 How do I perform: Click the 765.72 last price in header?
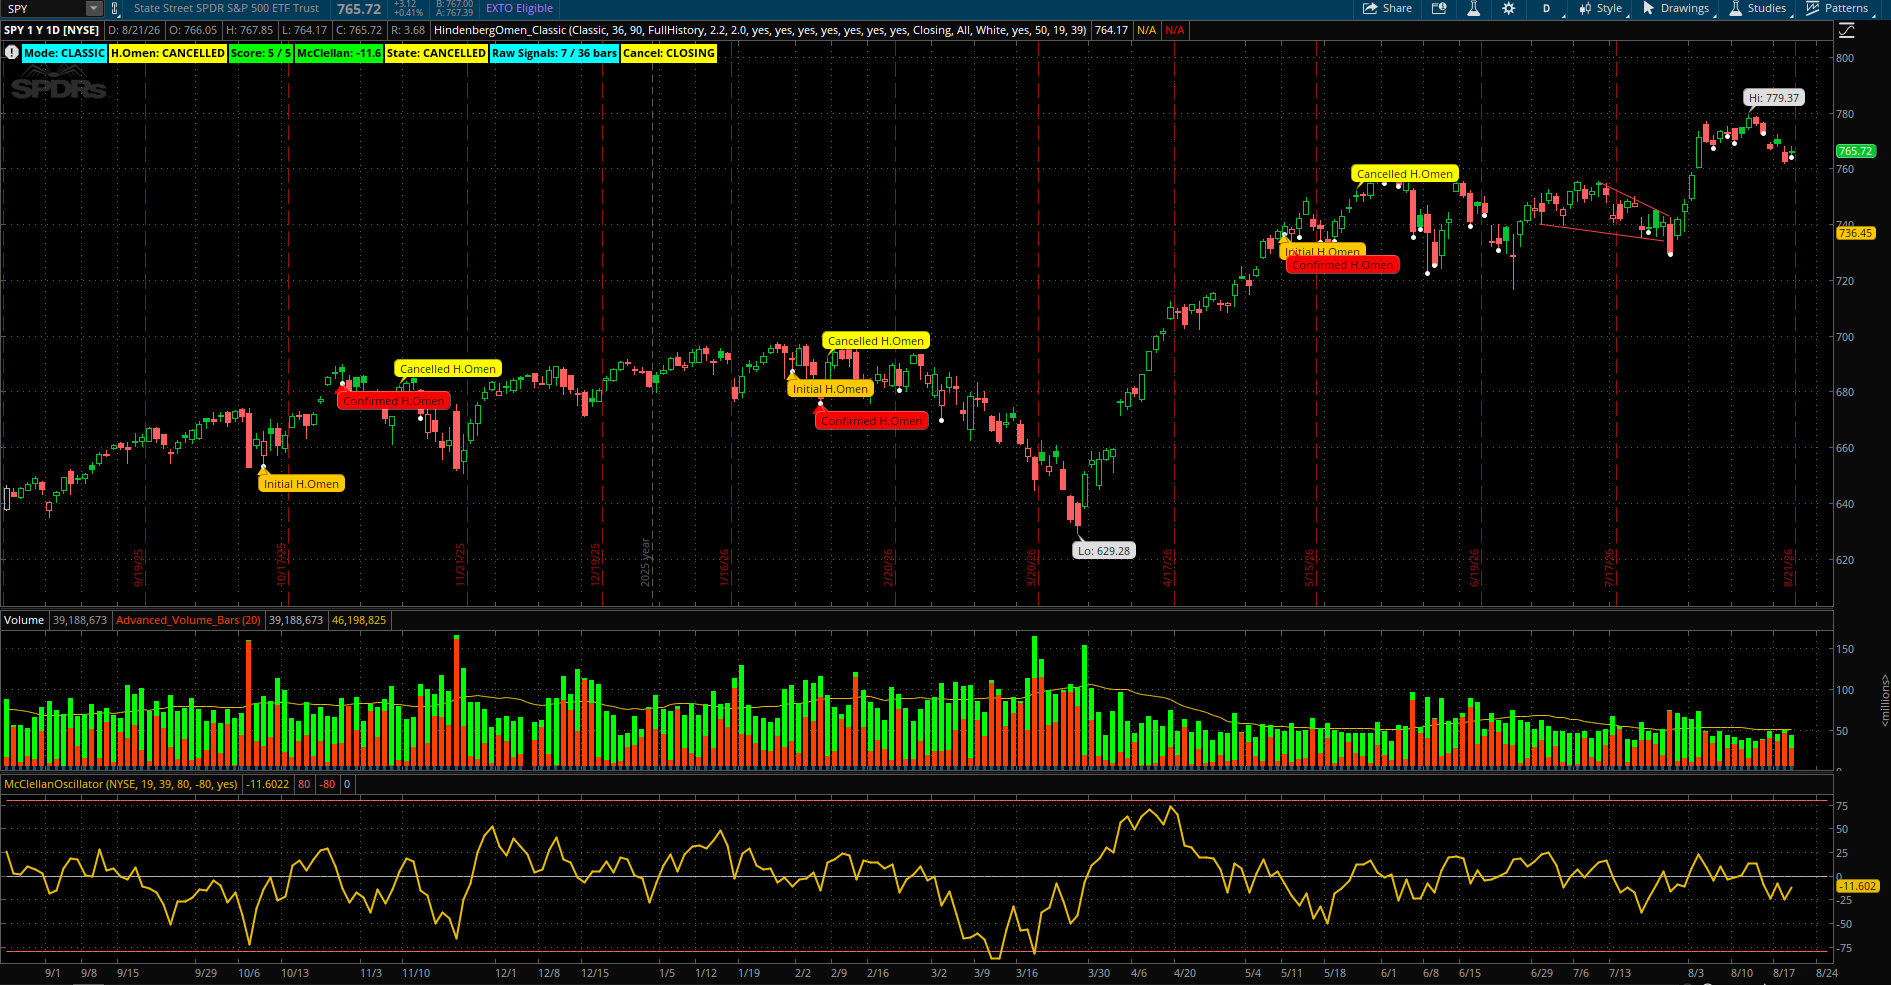(x=359, y=8)
